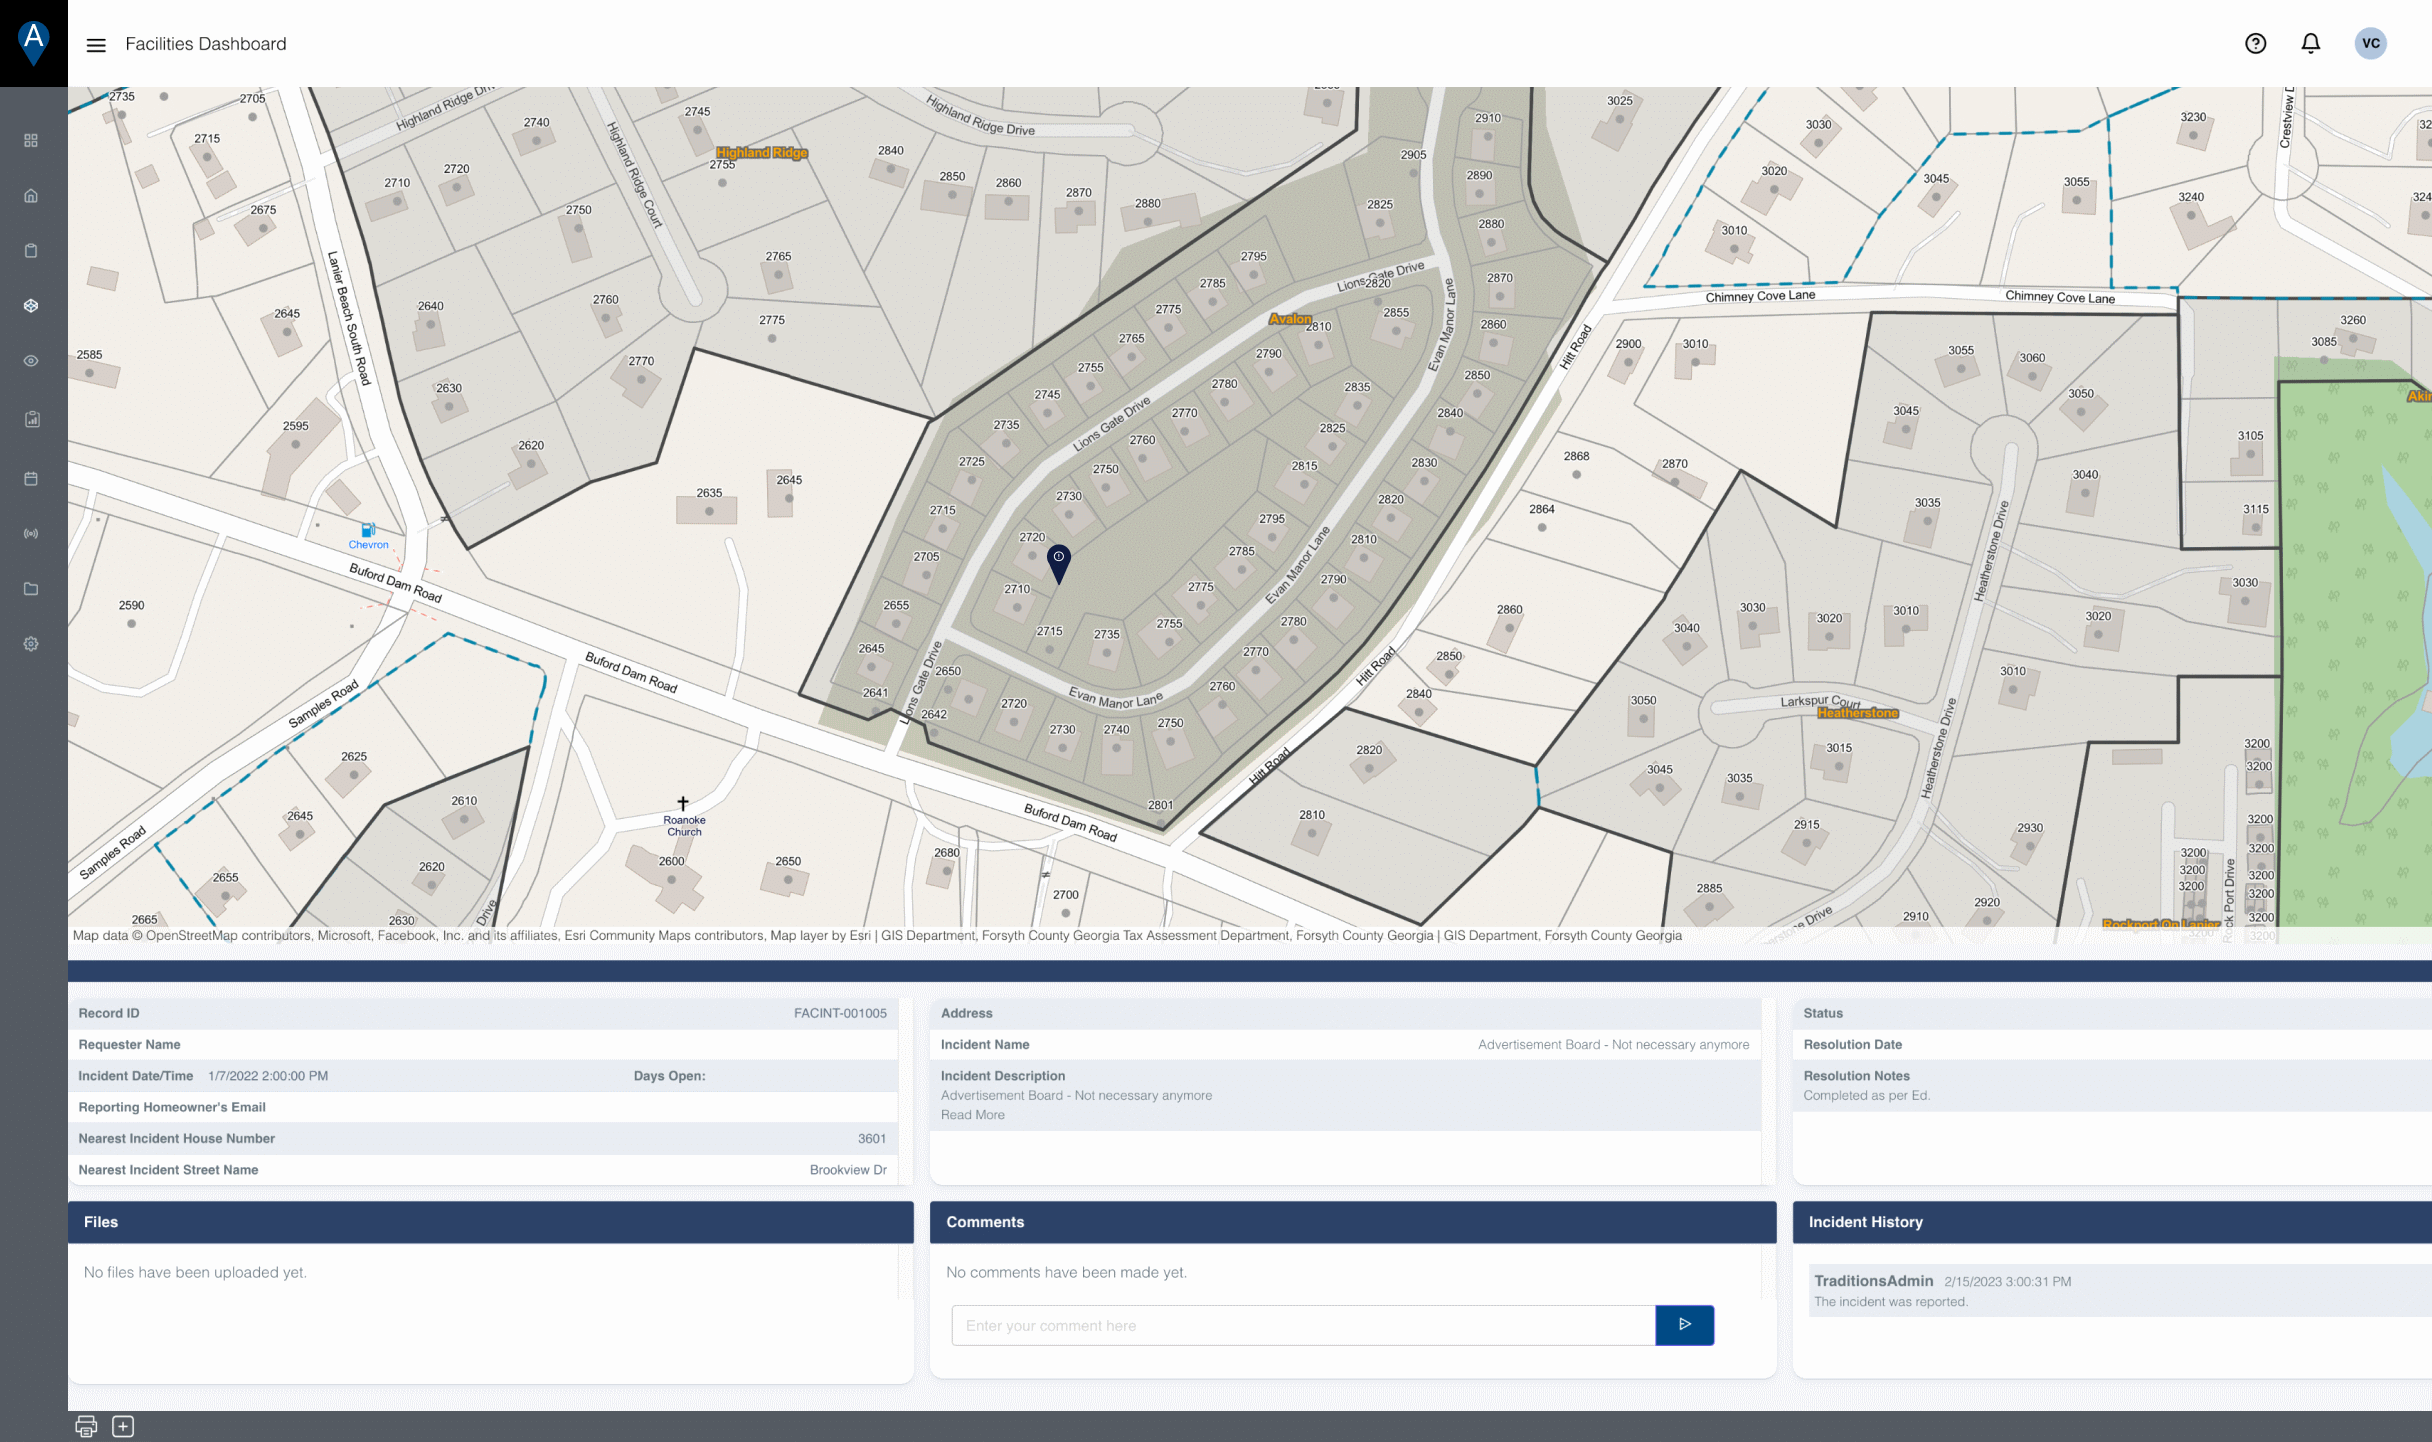Toggle the eye visibility icon in the sidebar
The image size is (2432, 1442).
tap(31, 361)
